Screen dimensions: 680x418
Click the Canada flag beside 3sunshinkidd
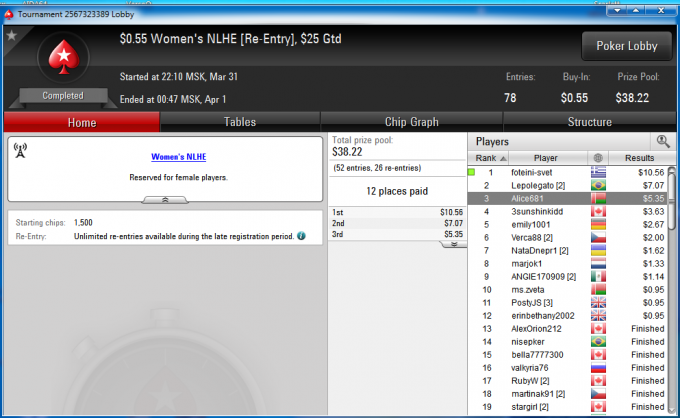tap(598, 212)
